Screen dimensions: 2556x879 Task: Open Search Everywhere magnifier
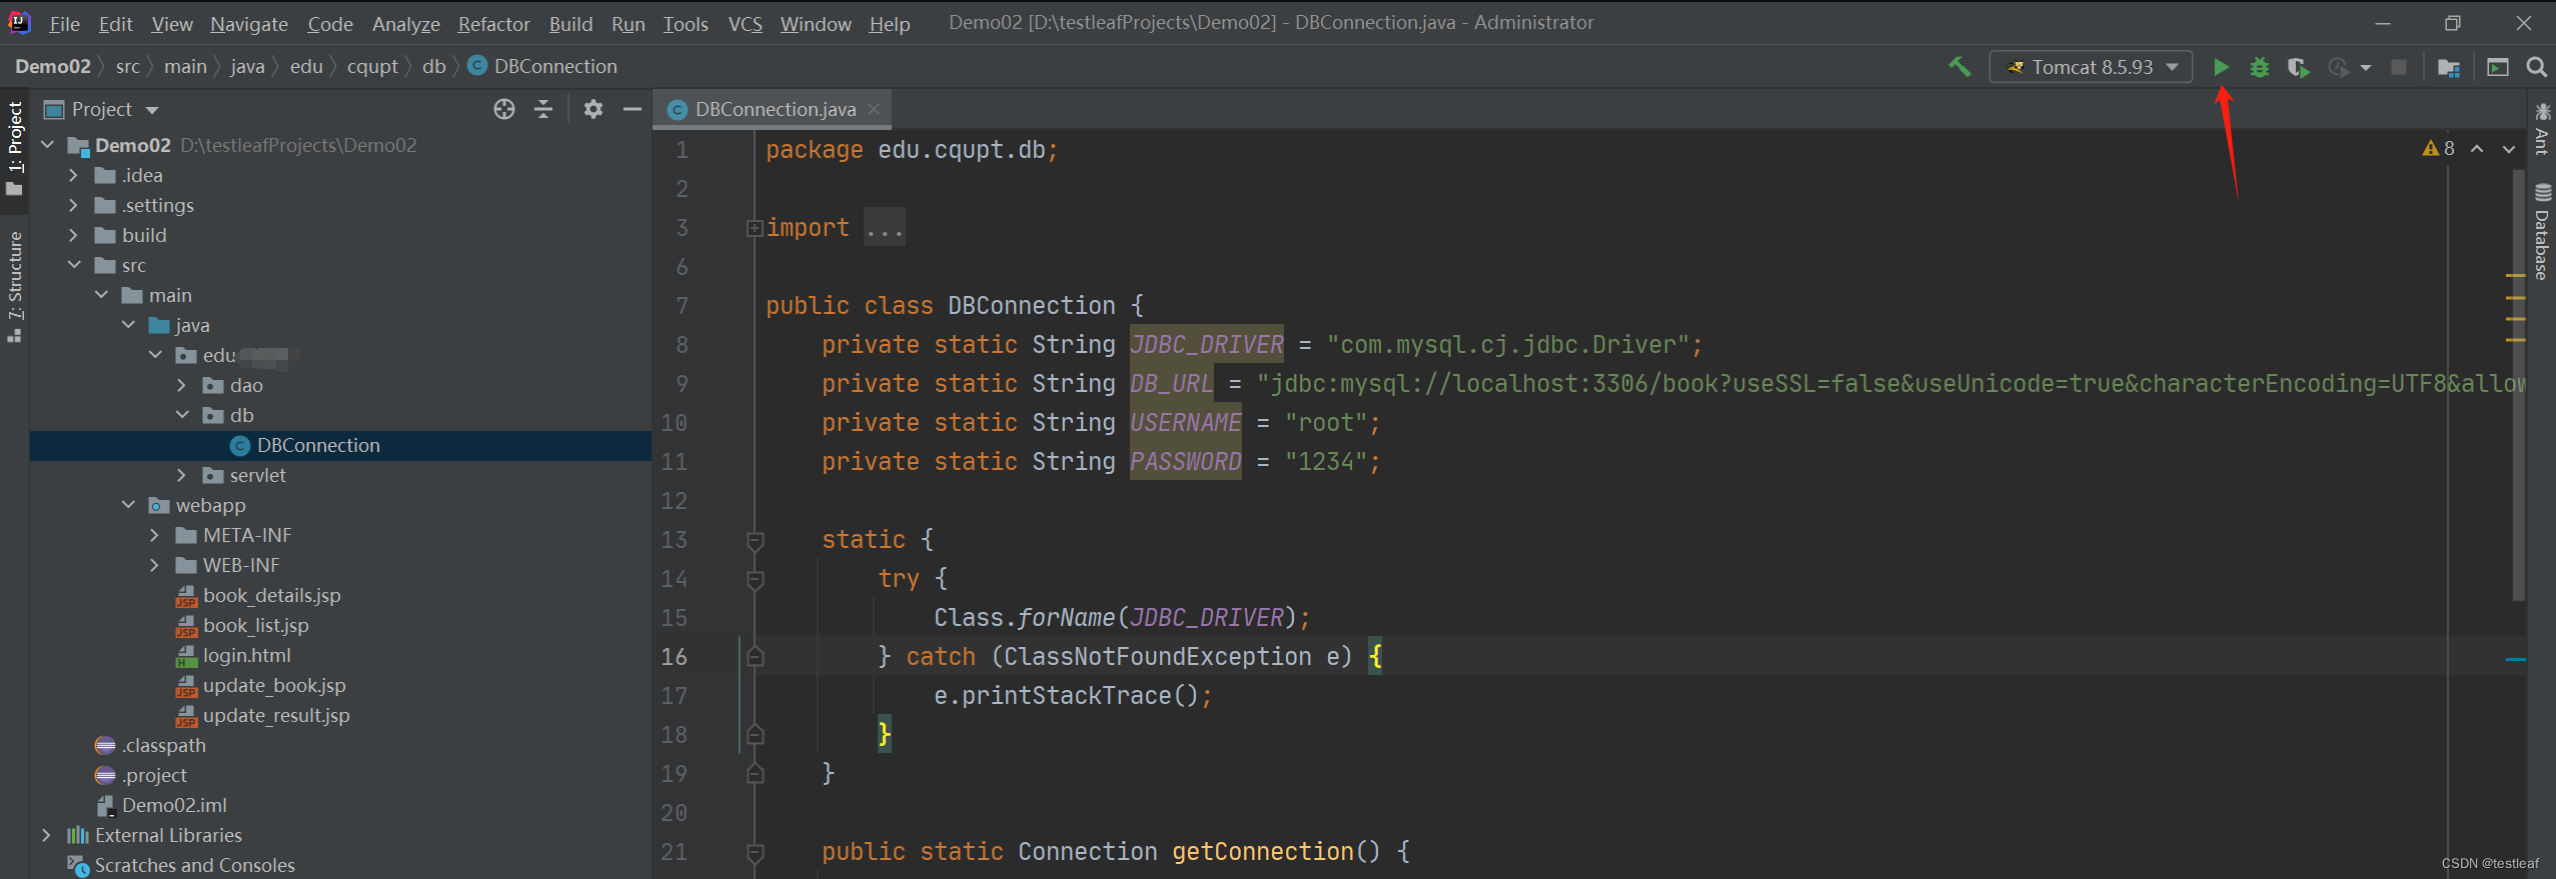2536,67
